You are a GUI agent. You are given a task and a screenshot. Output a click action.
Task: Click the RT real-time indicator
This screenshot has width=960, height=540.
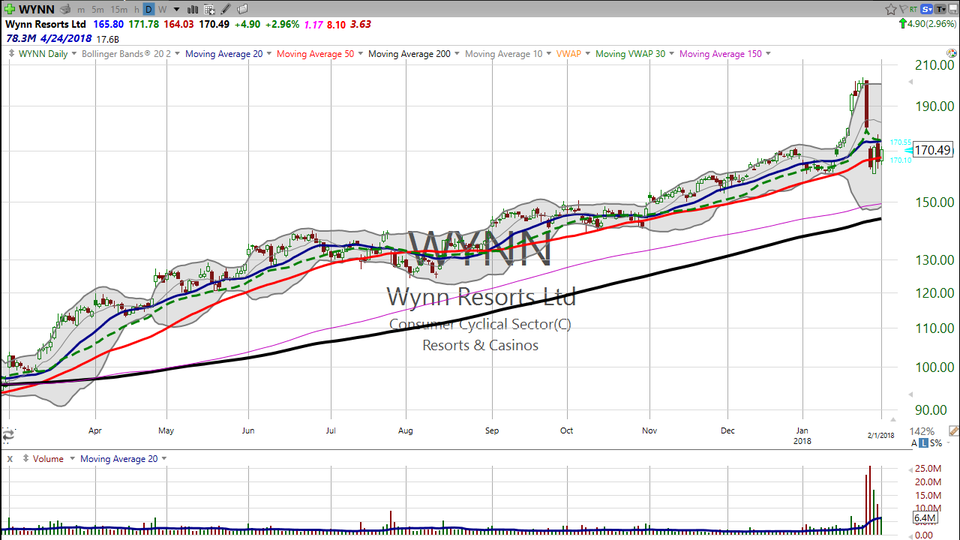913,9
